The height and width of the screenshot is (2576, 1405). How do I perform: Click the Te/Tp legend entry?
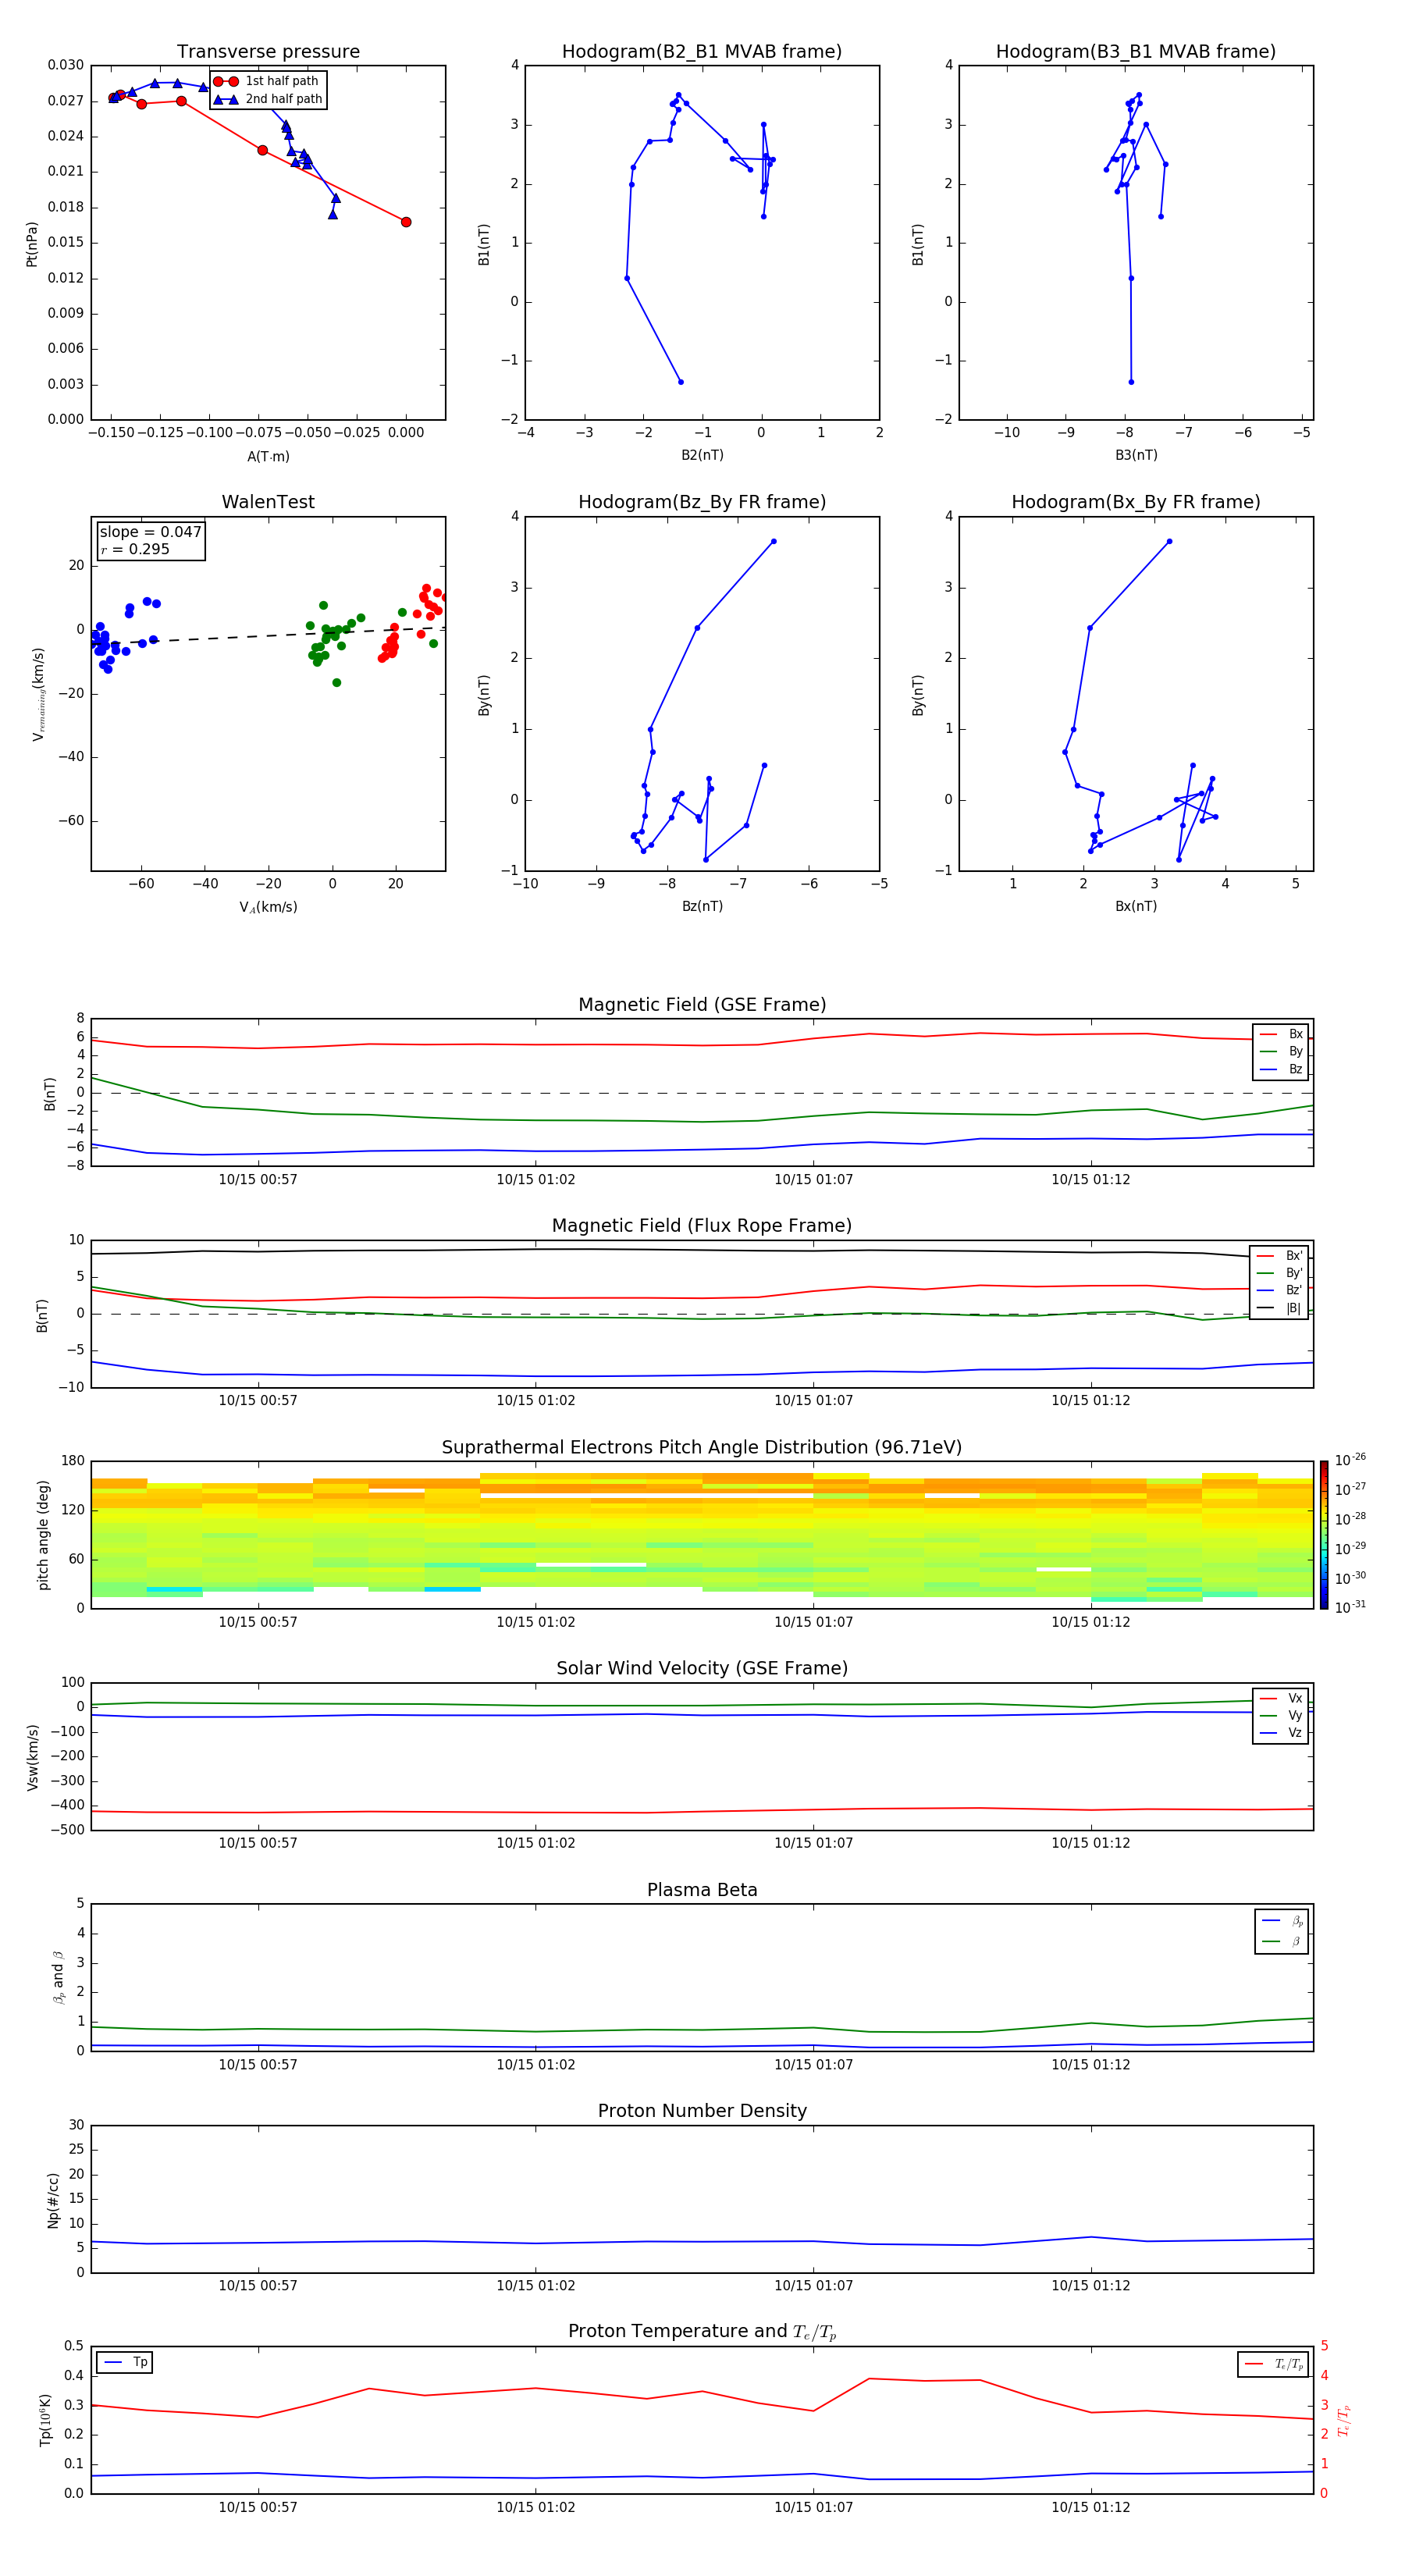(x=1275, y=2364)
